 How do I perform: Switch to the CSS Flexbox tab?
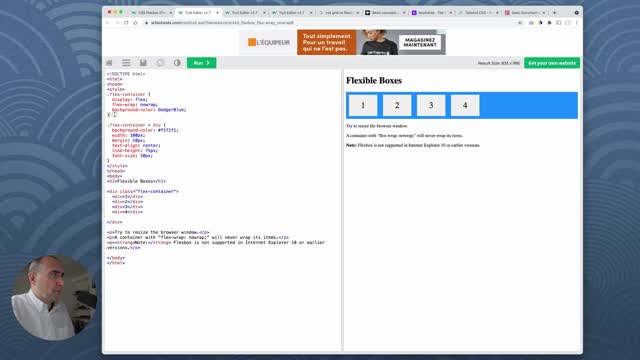pos(151,13)
